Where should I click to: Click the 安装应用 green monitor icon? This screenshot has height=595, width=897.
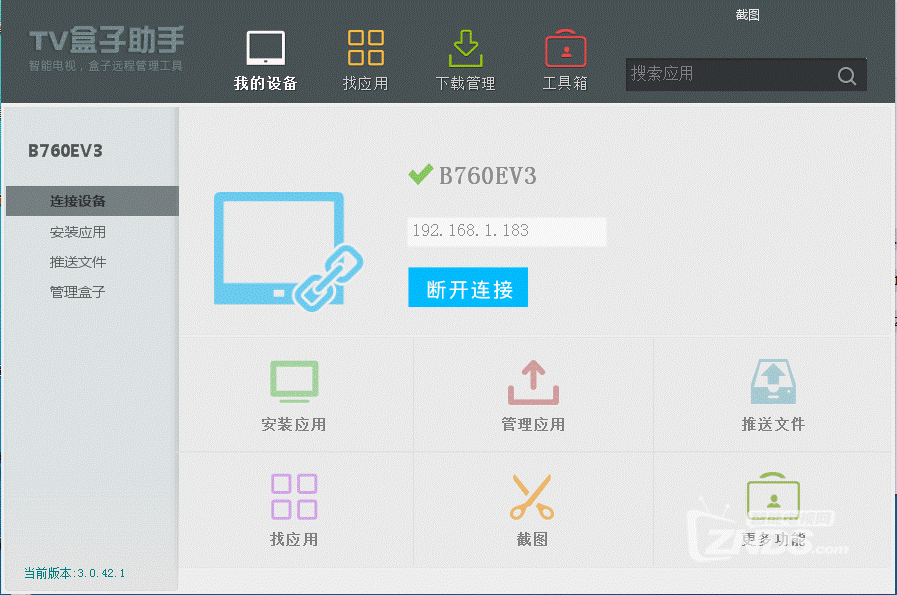coord(294,381)
